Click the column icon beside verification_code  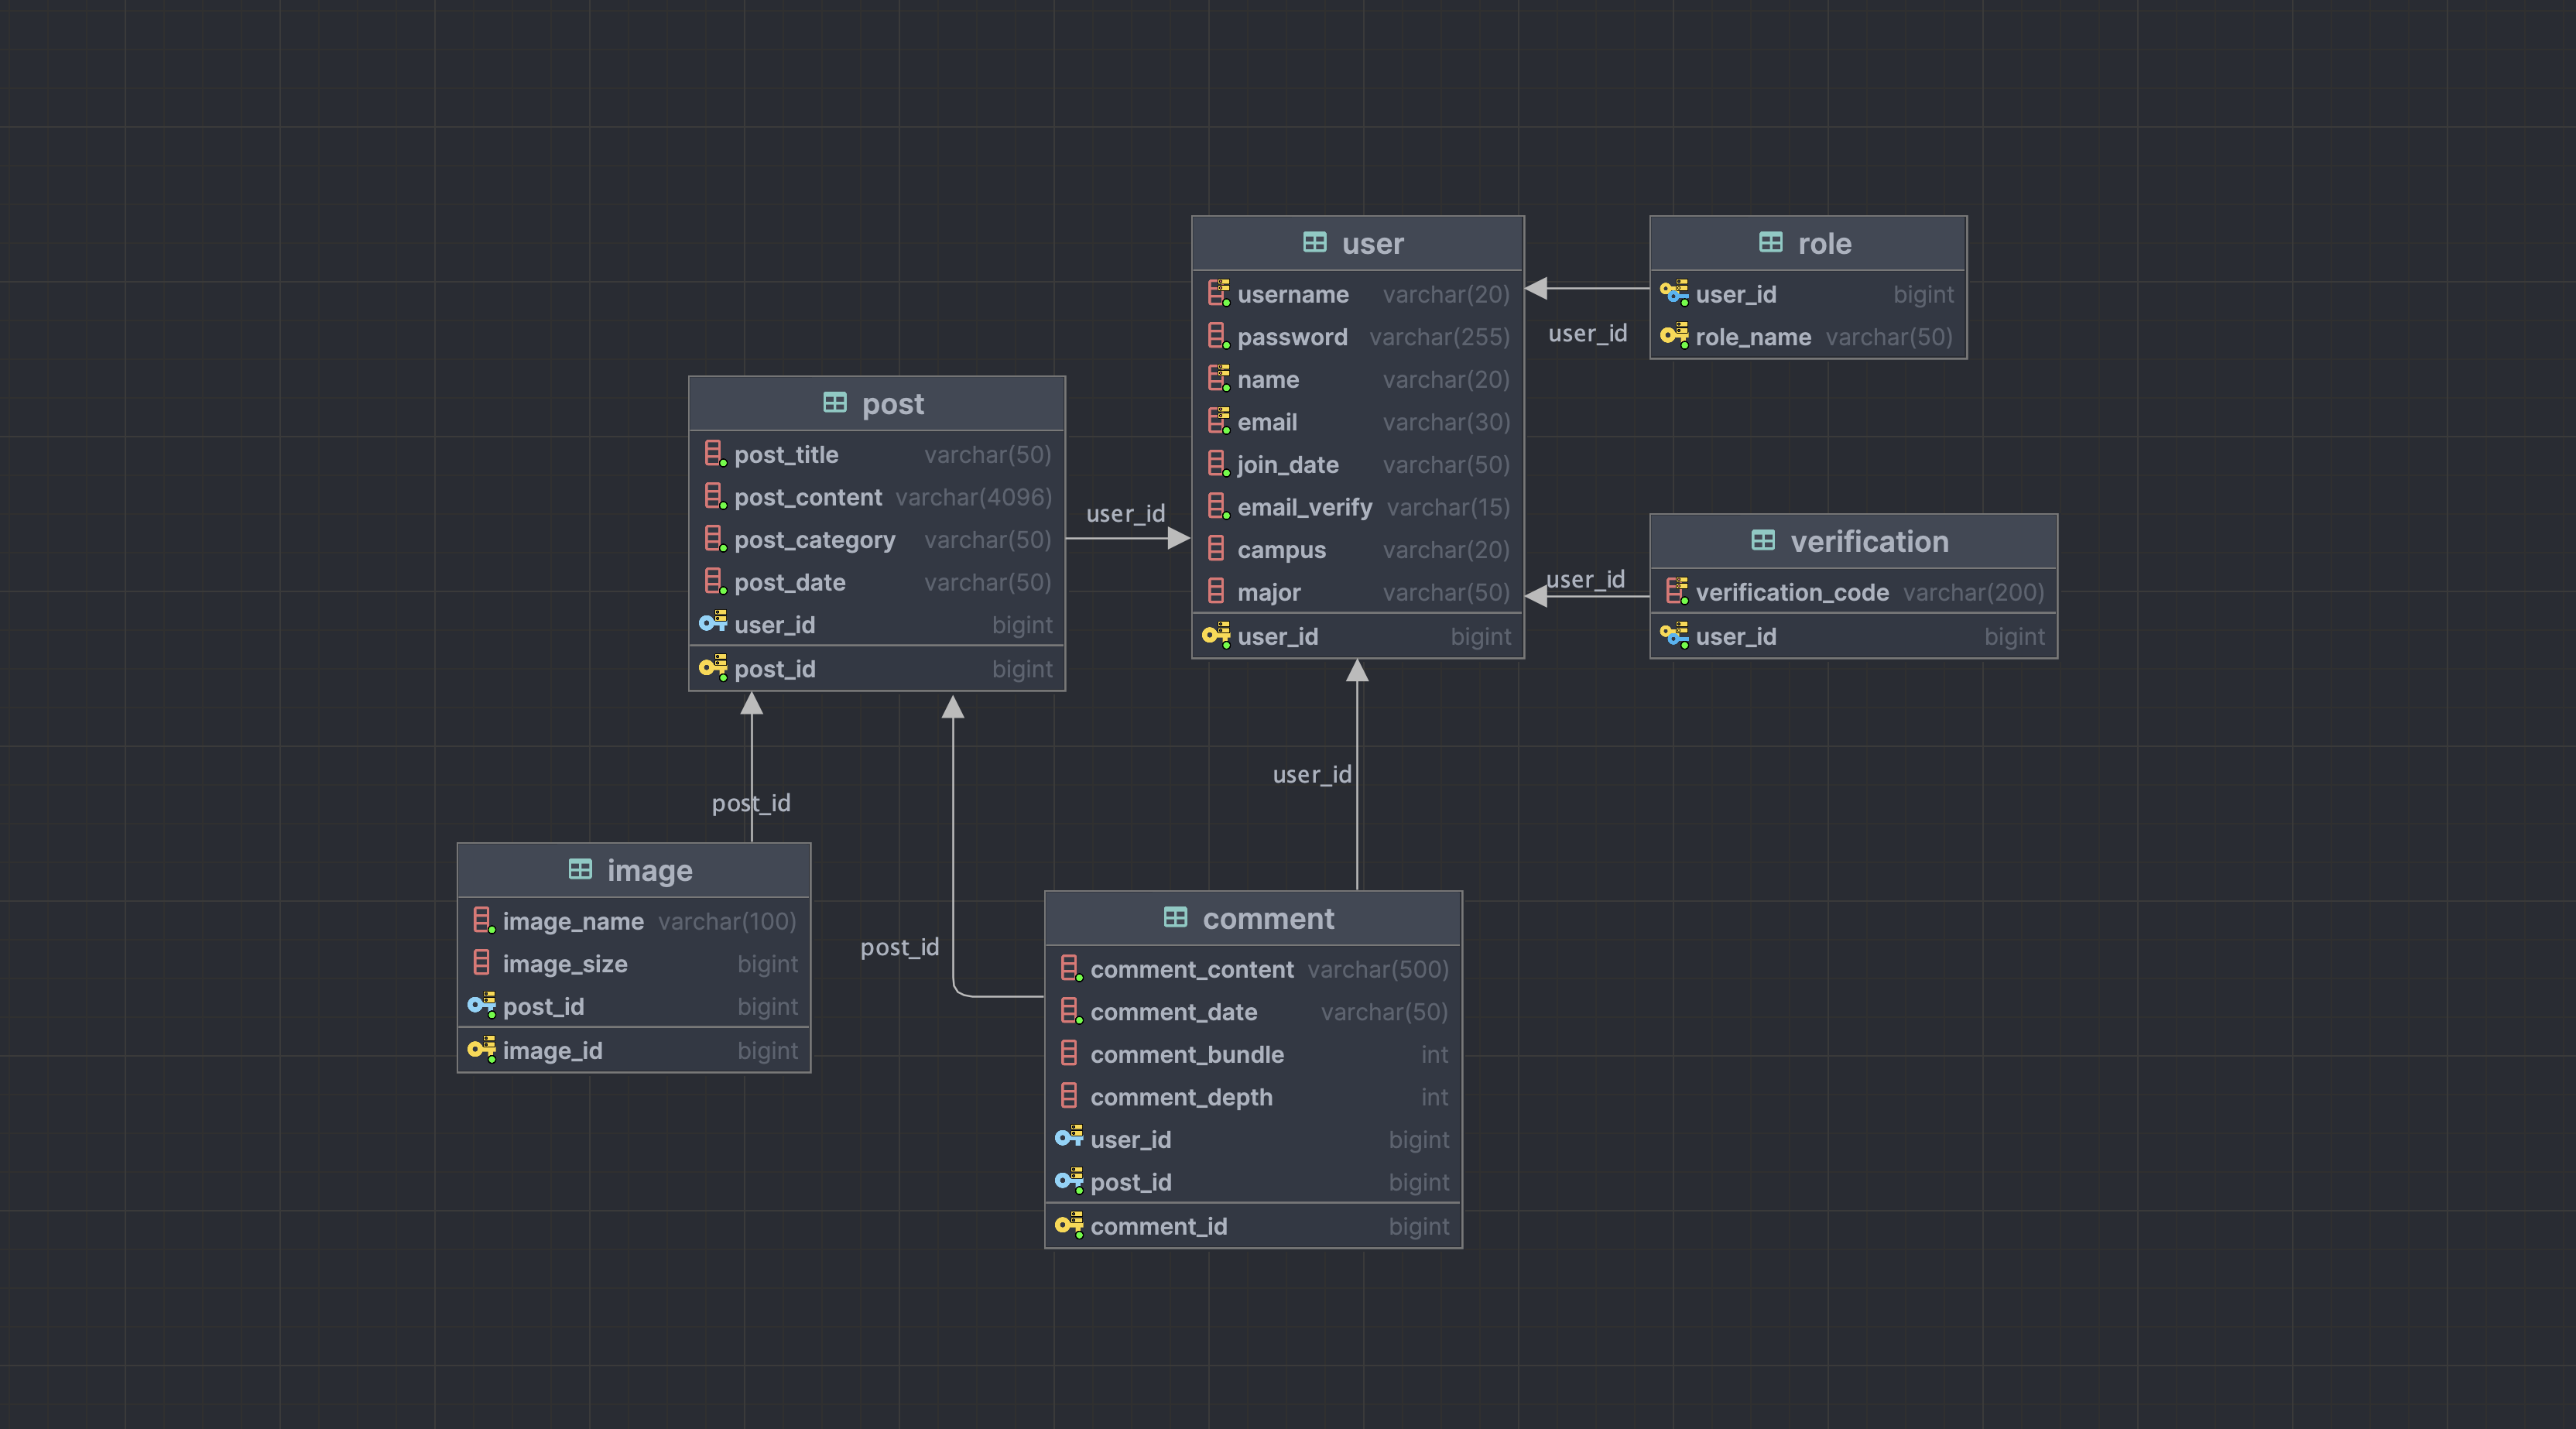(x=1676, y=592)
